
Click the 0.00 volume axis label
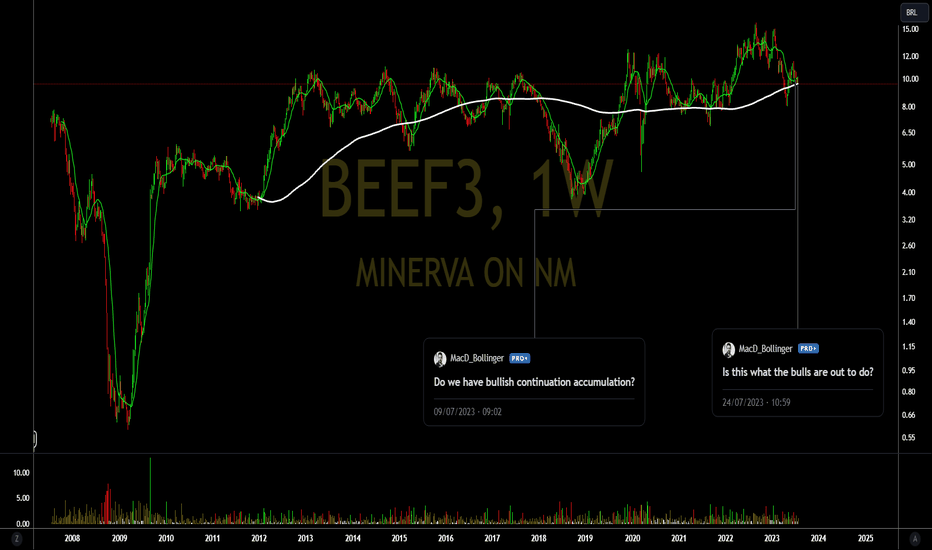click(x=23, y=524)
